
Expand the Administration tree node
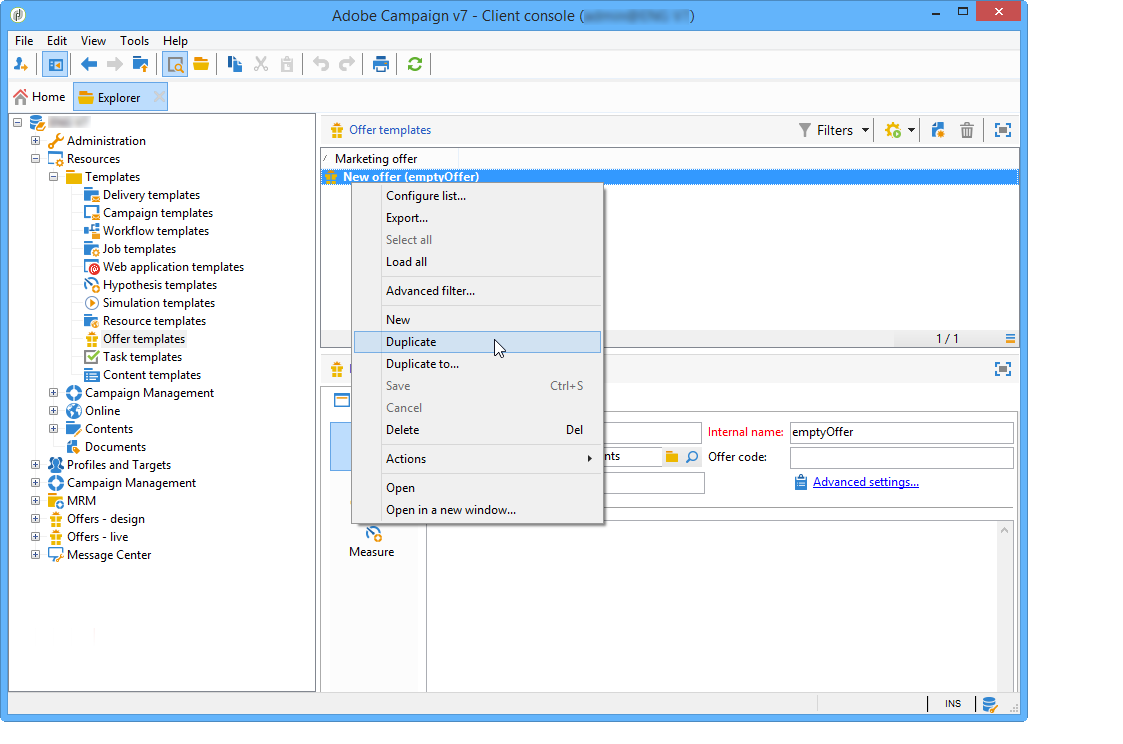click(35, 141)
